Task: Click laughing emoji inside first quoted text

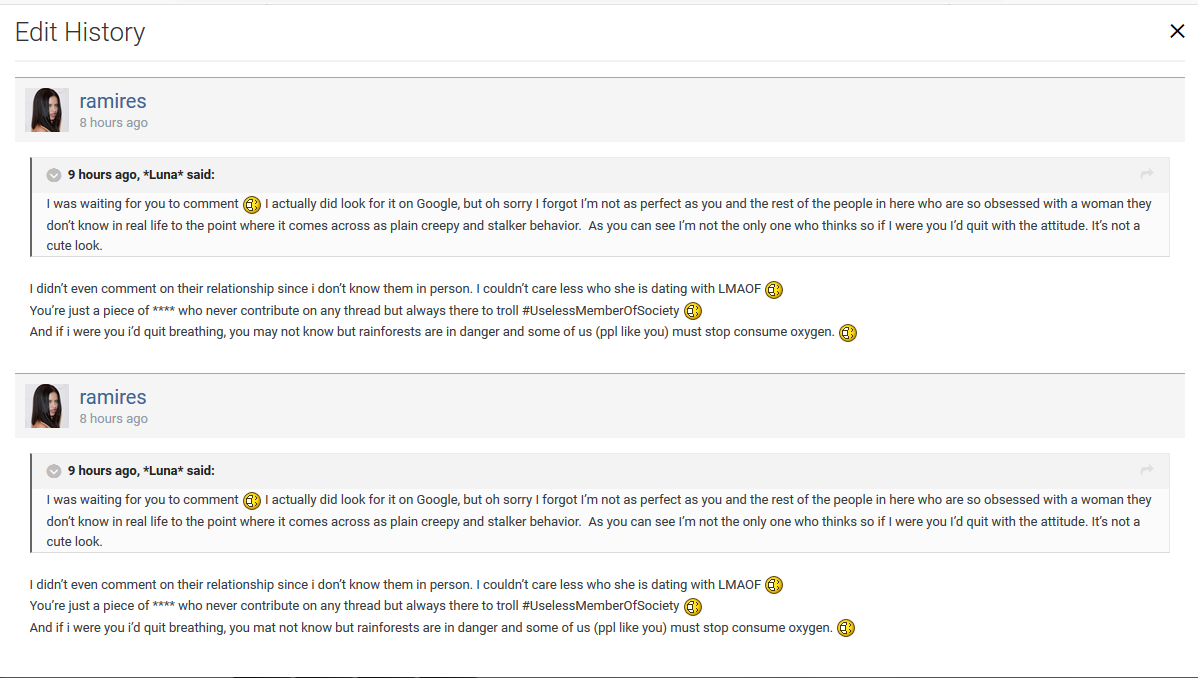Action: [252, 205]
